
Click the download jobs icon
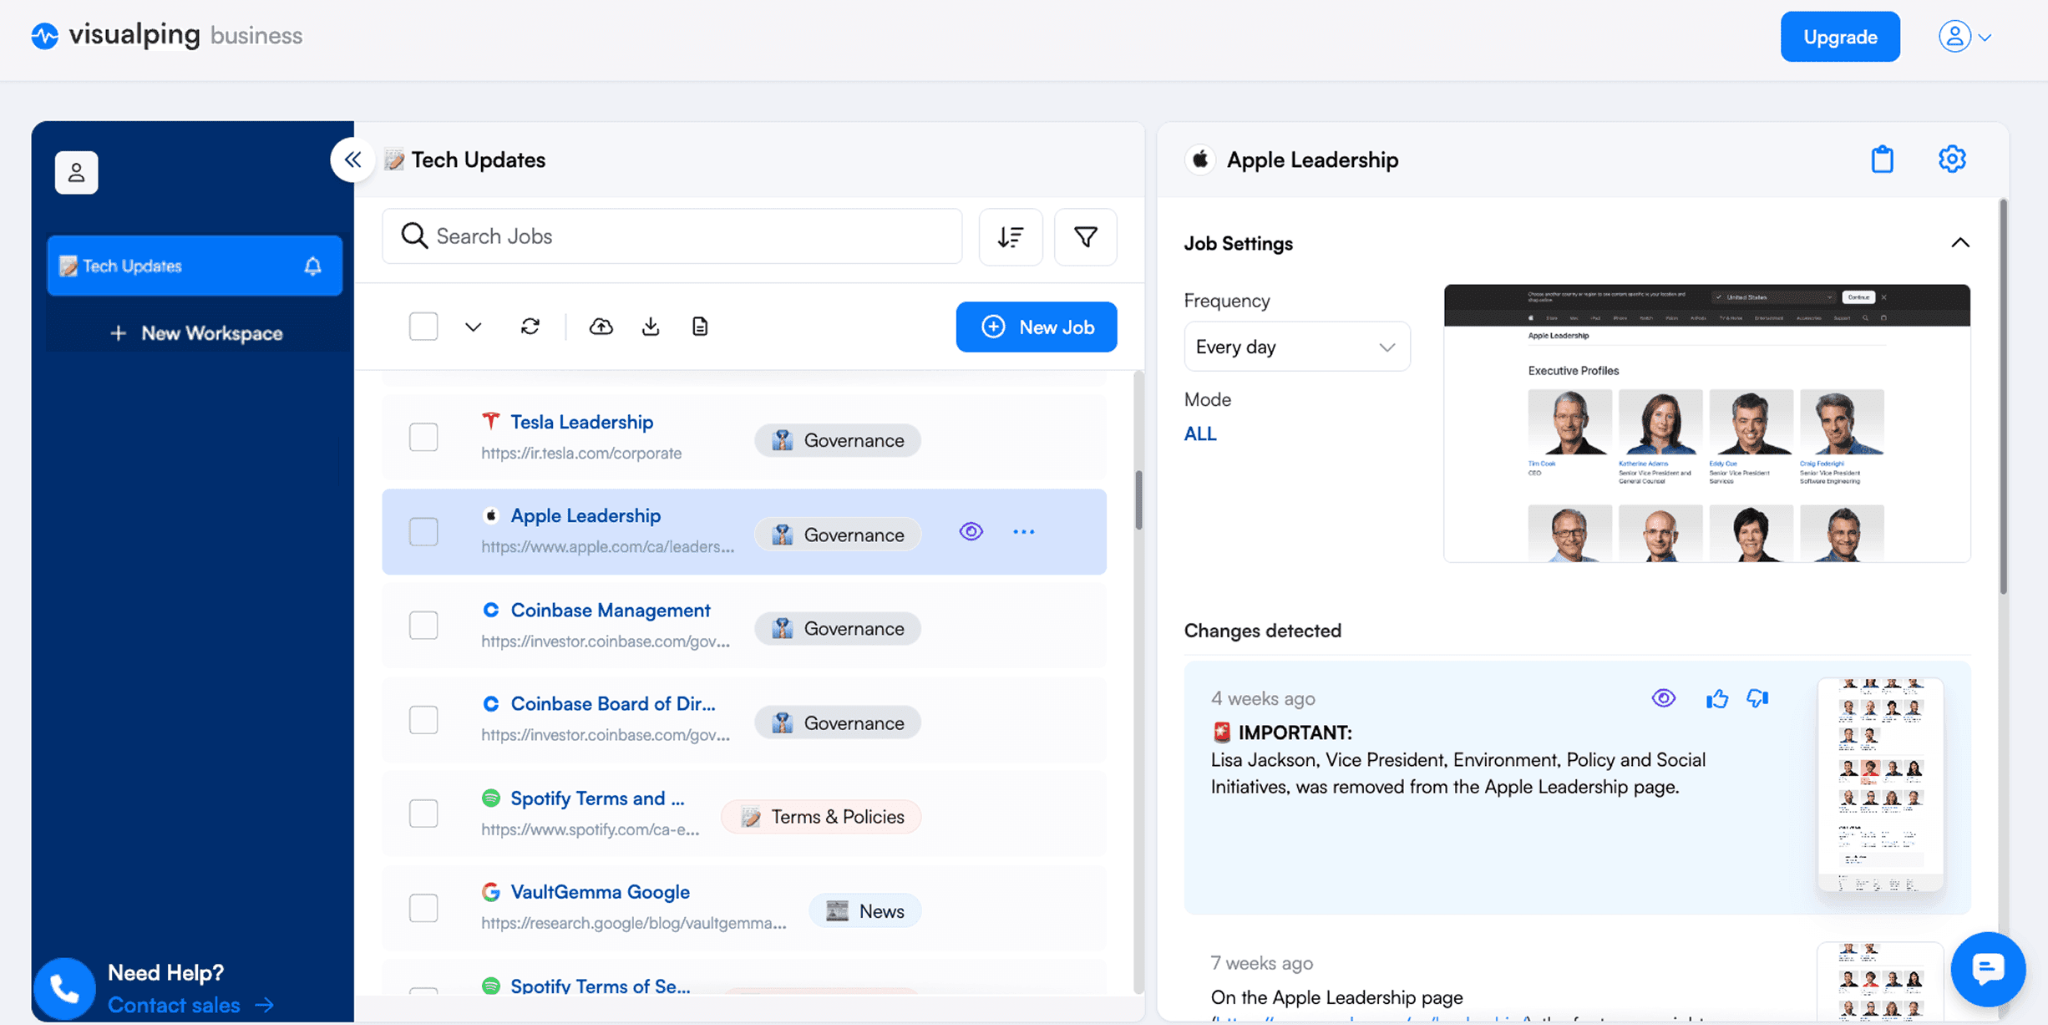[x=650, y=326]
